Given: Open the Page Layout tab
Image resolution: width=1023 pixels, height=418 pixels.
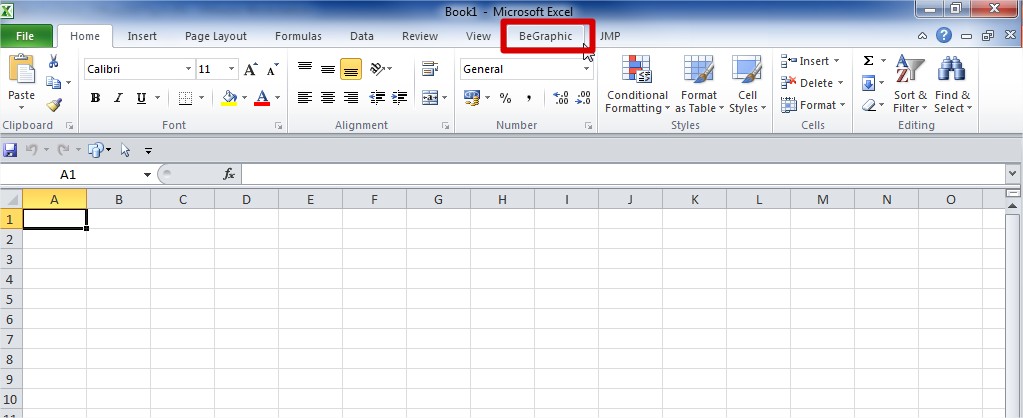Looking at the screenshot, I should 215,36.
